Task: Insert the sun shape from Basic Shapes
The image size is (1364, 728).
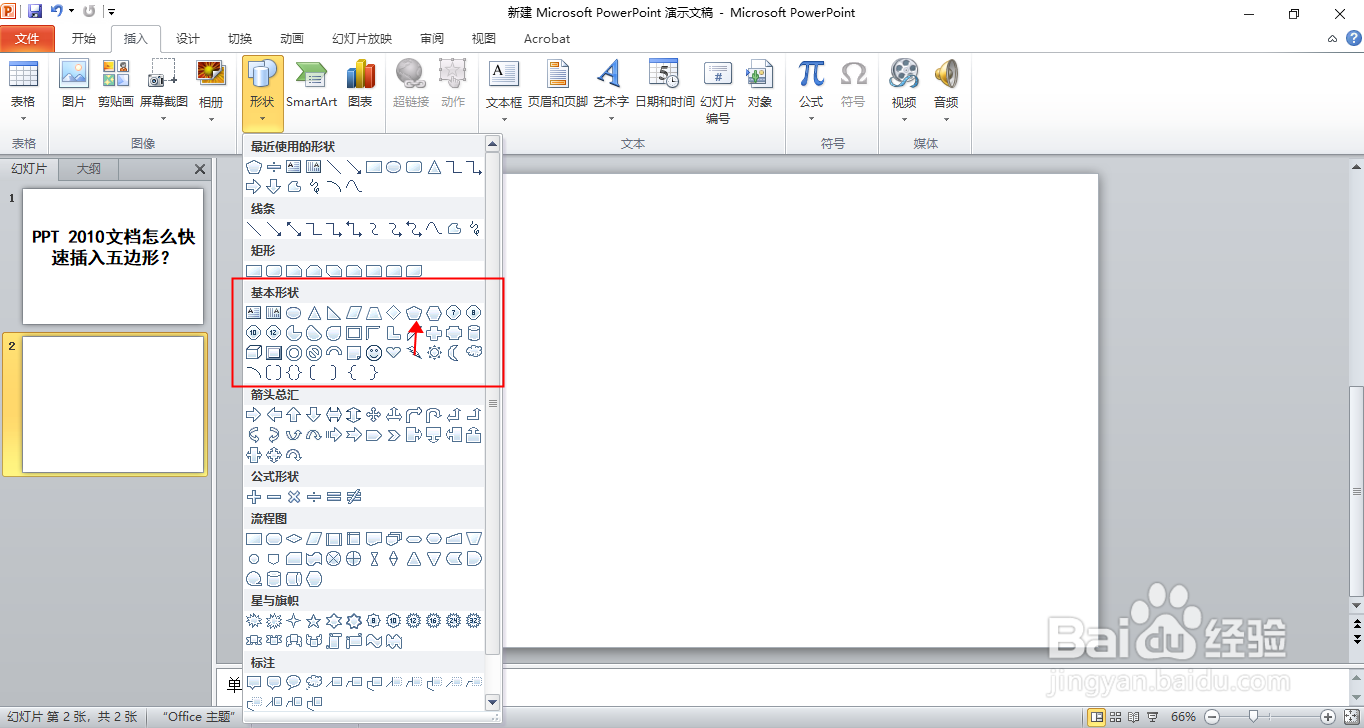Action: (434, 353)
